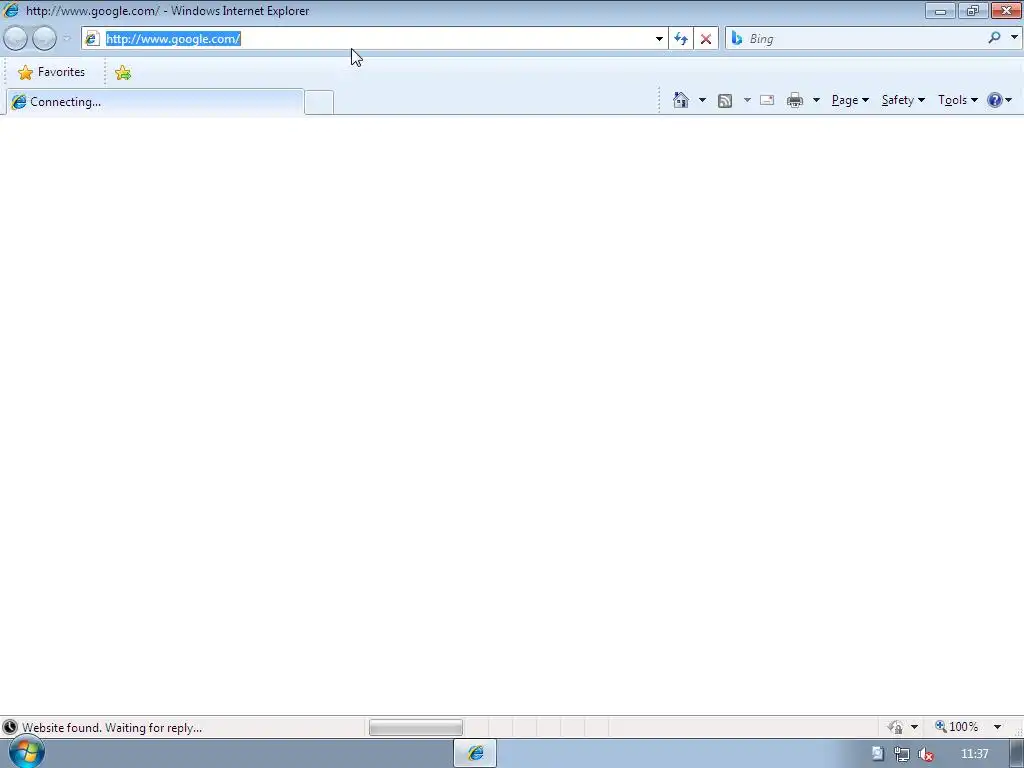Click the Forward navigation button

pos(44,39)
